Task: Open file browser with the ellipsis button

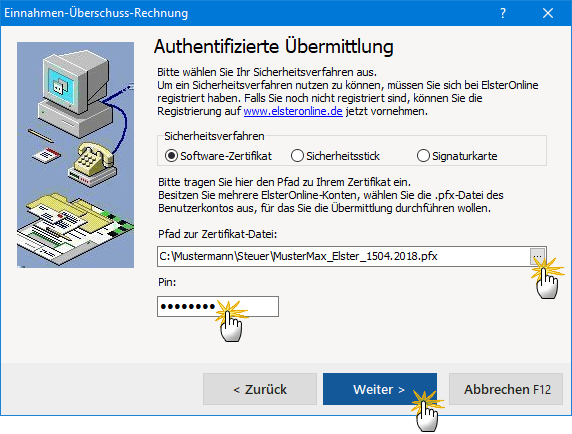Action: (537, 256)
